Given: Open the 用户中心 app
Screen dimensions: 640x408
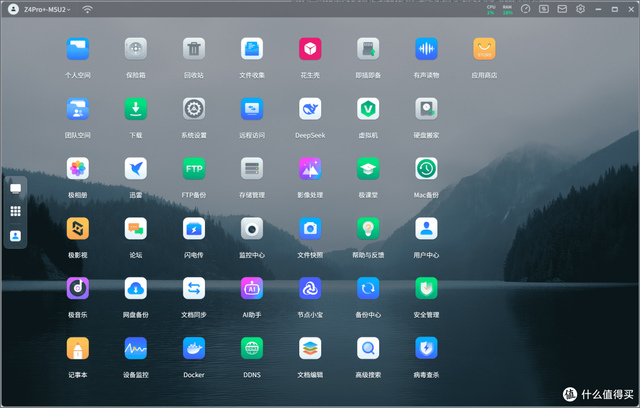Looking at the screenshot, I should (x=427, y=228).
